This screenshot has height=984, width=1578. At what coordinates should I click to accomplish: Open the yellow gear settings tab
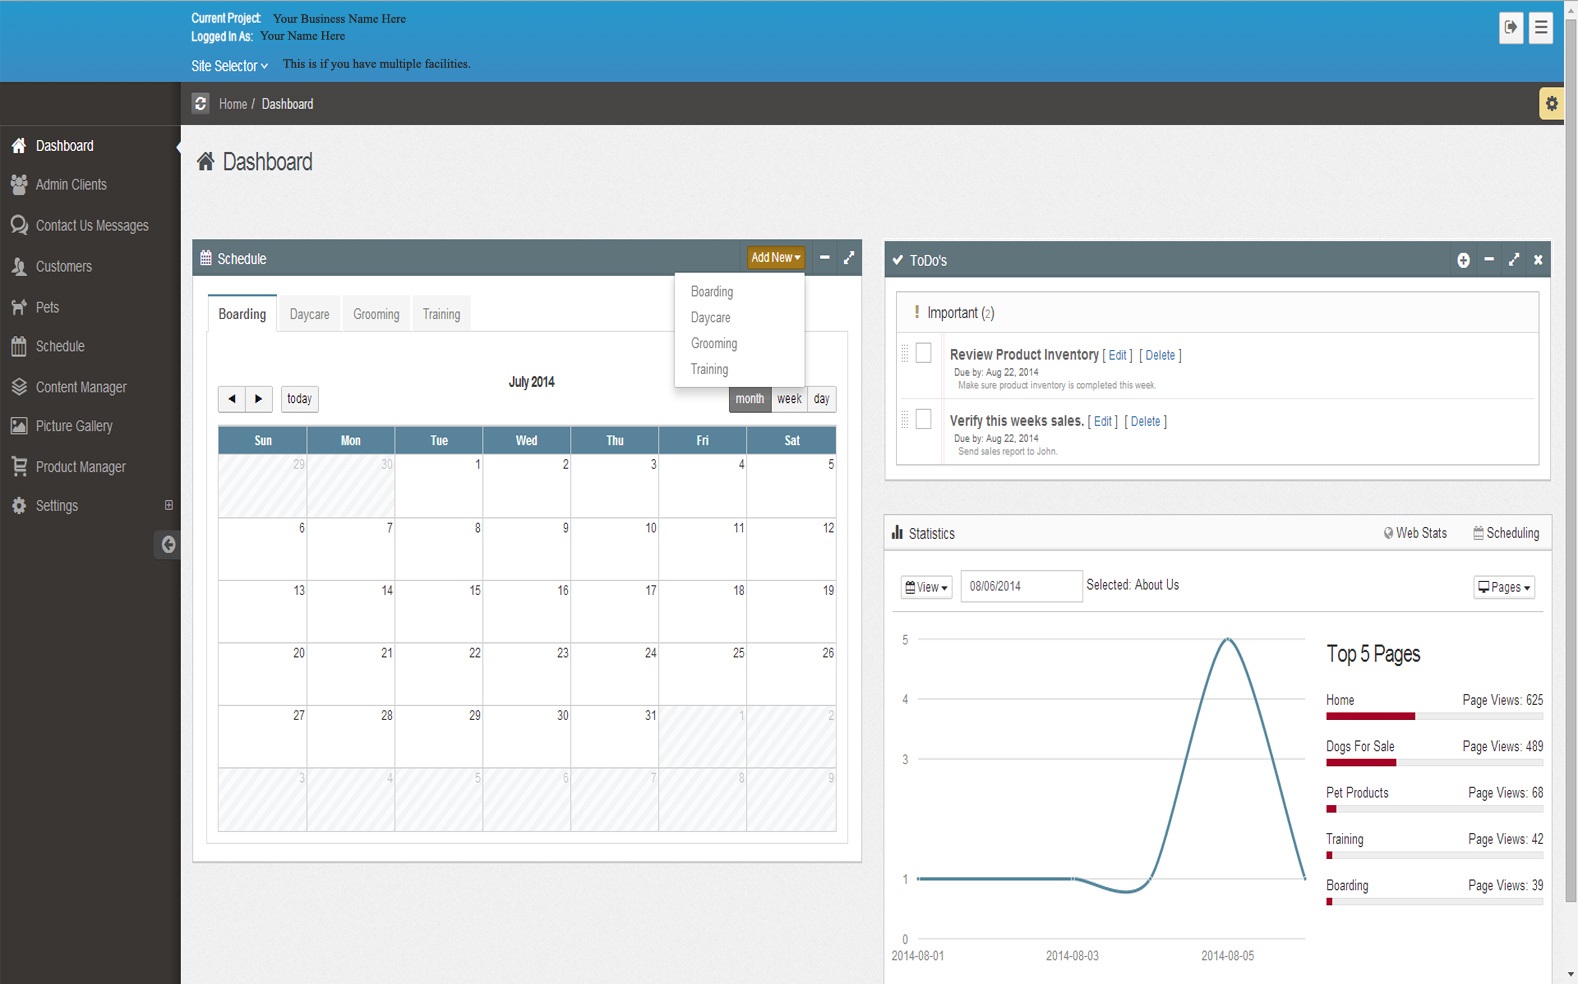pos(1551,103)
